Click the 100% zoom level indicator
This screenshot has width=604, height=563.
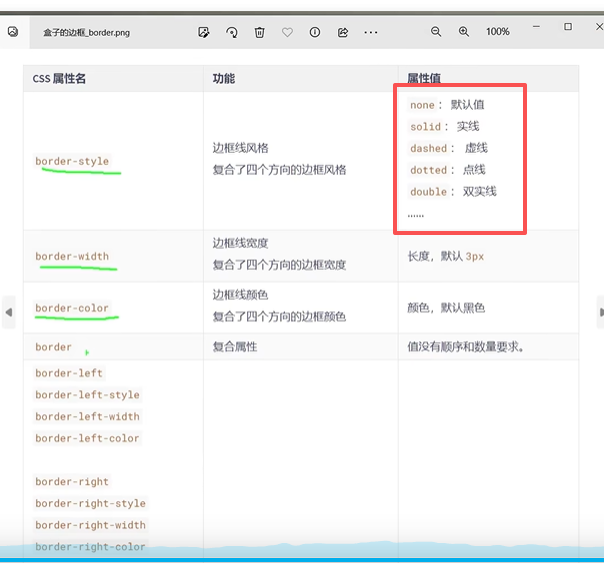coord(498,32)
